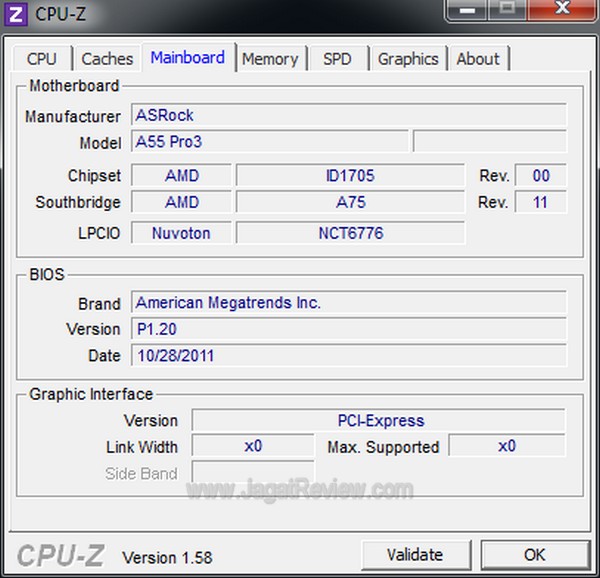Viewport: 600px width, 578px height.
Task: Select the BIOS Date 10/28/2011 field
Action: [x=349, y=355]
